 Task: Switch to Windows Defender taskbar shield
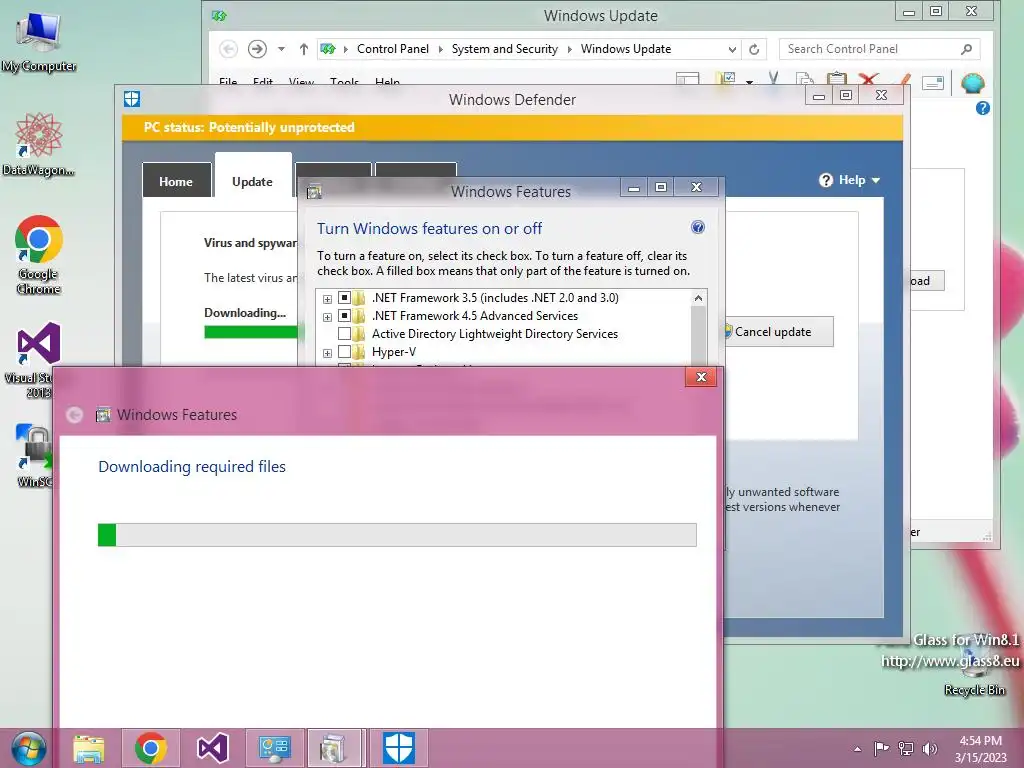pos(398,748)
